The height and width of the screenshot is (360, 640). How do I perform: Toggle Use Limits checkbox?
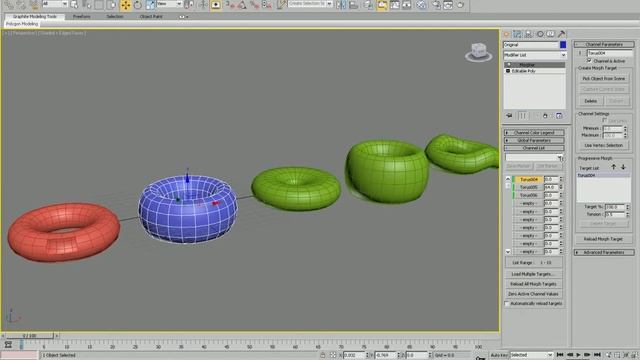[x=604, y=120]
